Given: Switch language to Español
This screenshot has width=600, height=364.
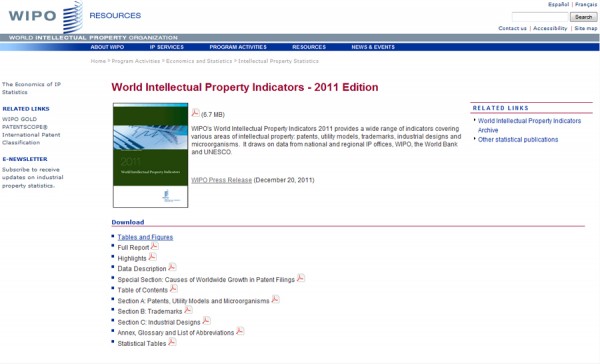Looking at the screenshot, I should pyautogui.click(x=558, y=5).
